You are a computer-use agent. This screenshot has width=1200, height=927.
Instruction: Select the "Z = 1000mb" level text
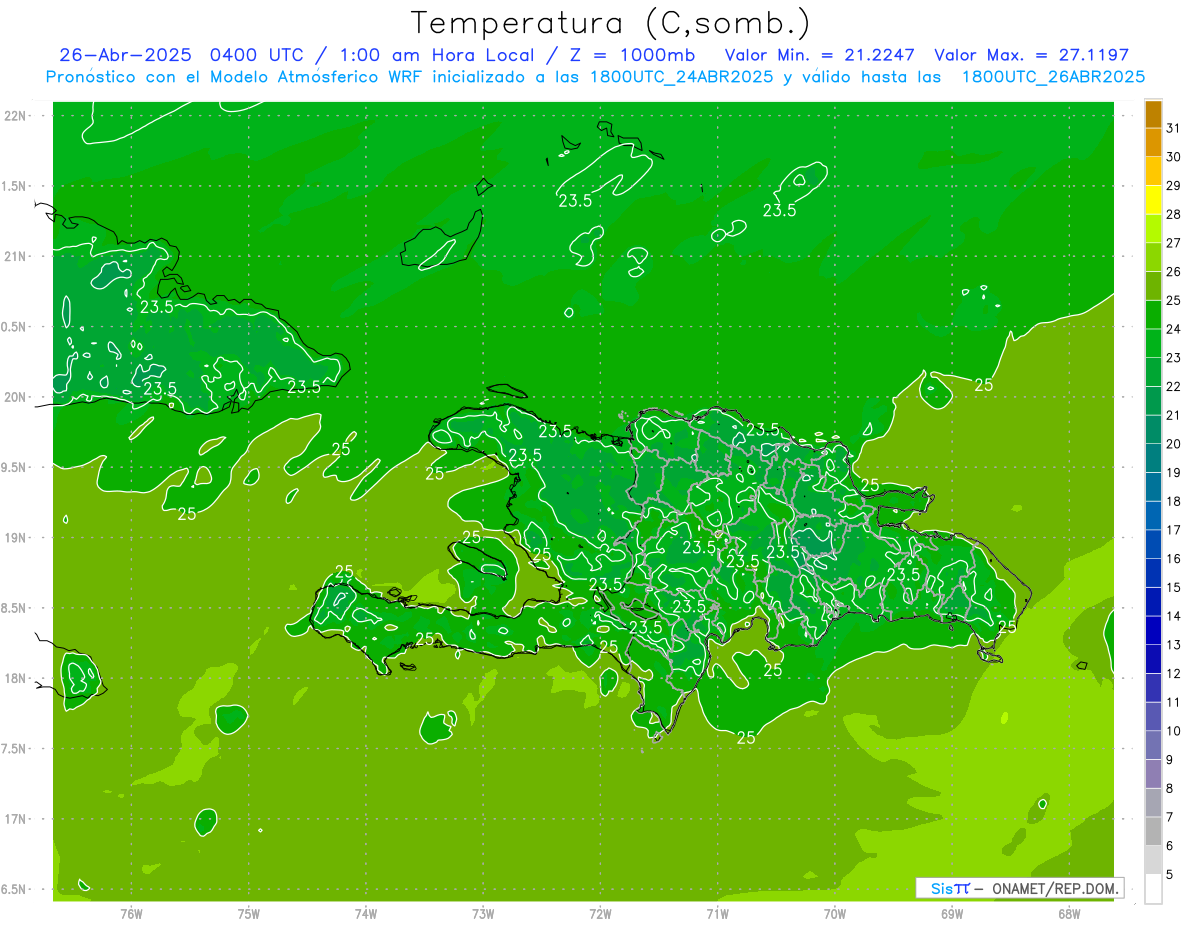click(x=630, y=55)
